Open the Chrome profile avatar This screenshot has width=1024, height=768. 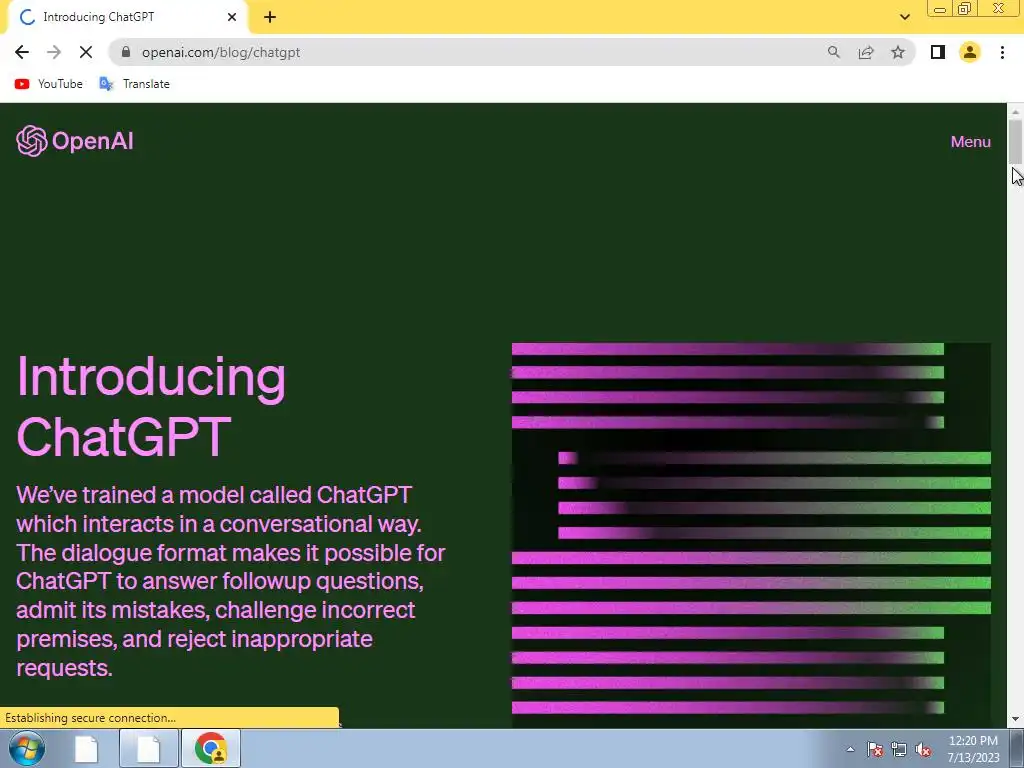pyautogui.click(x=970, y=52)
